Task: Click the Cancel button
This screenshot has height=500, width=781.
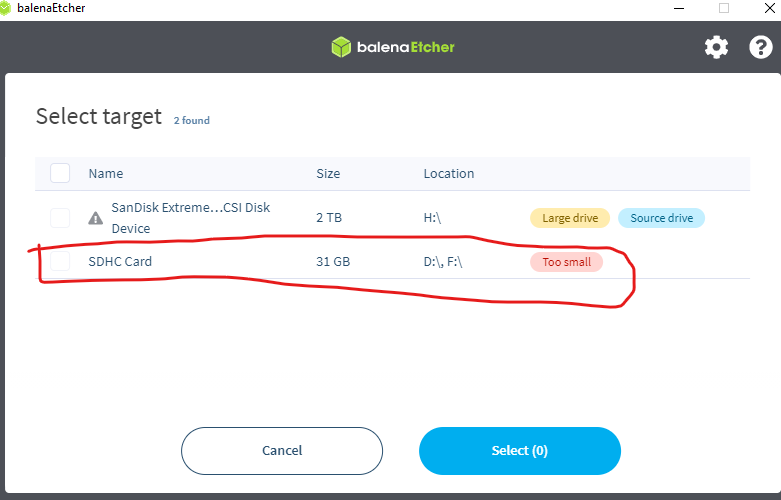Action: [282, 451]
